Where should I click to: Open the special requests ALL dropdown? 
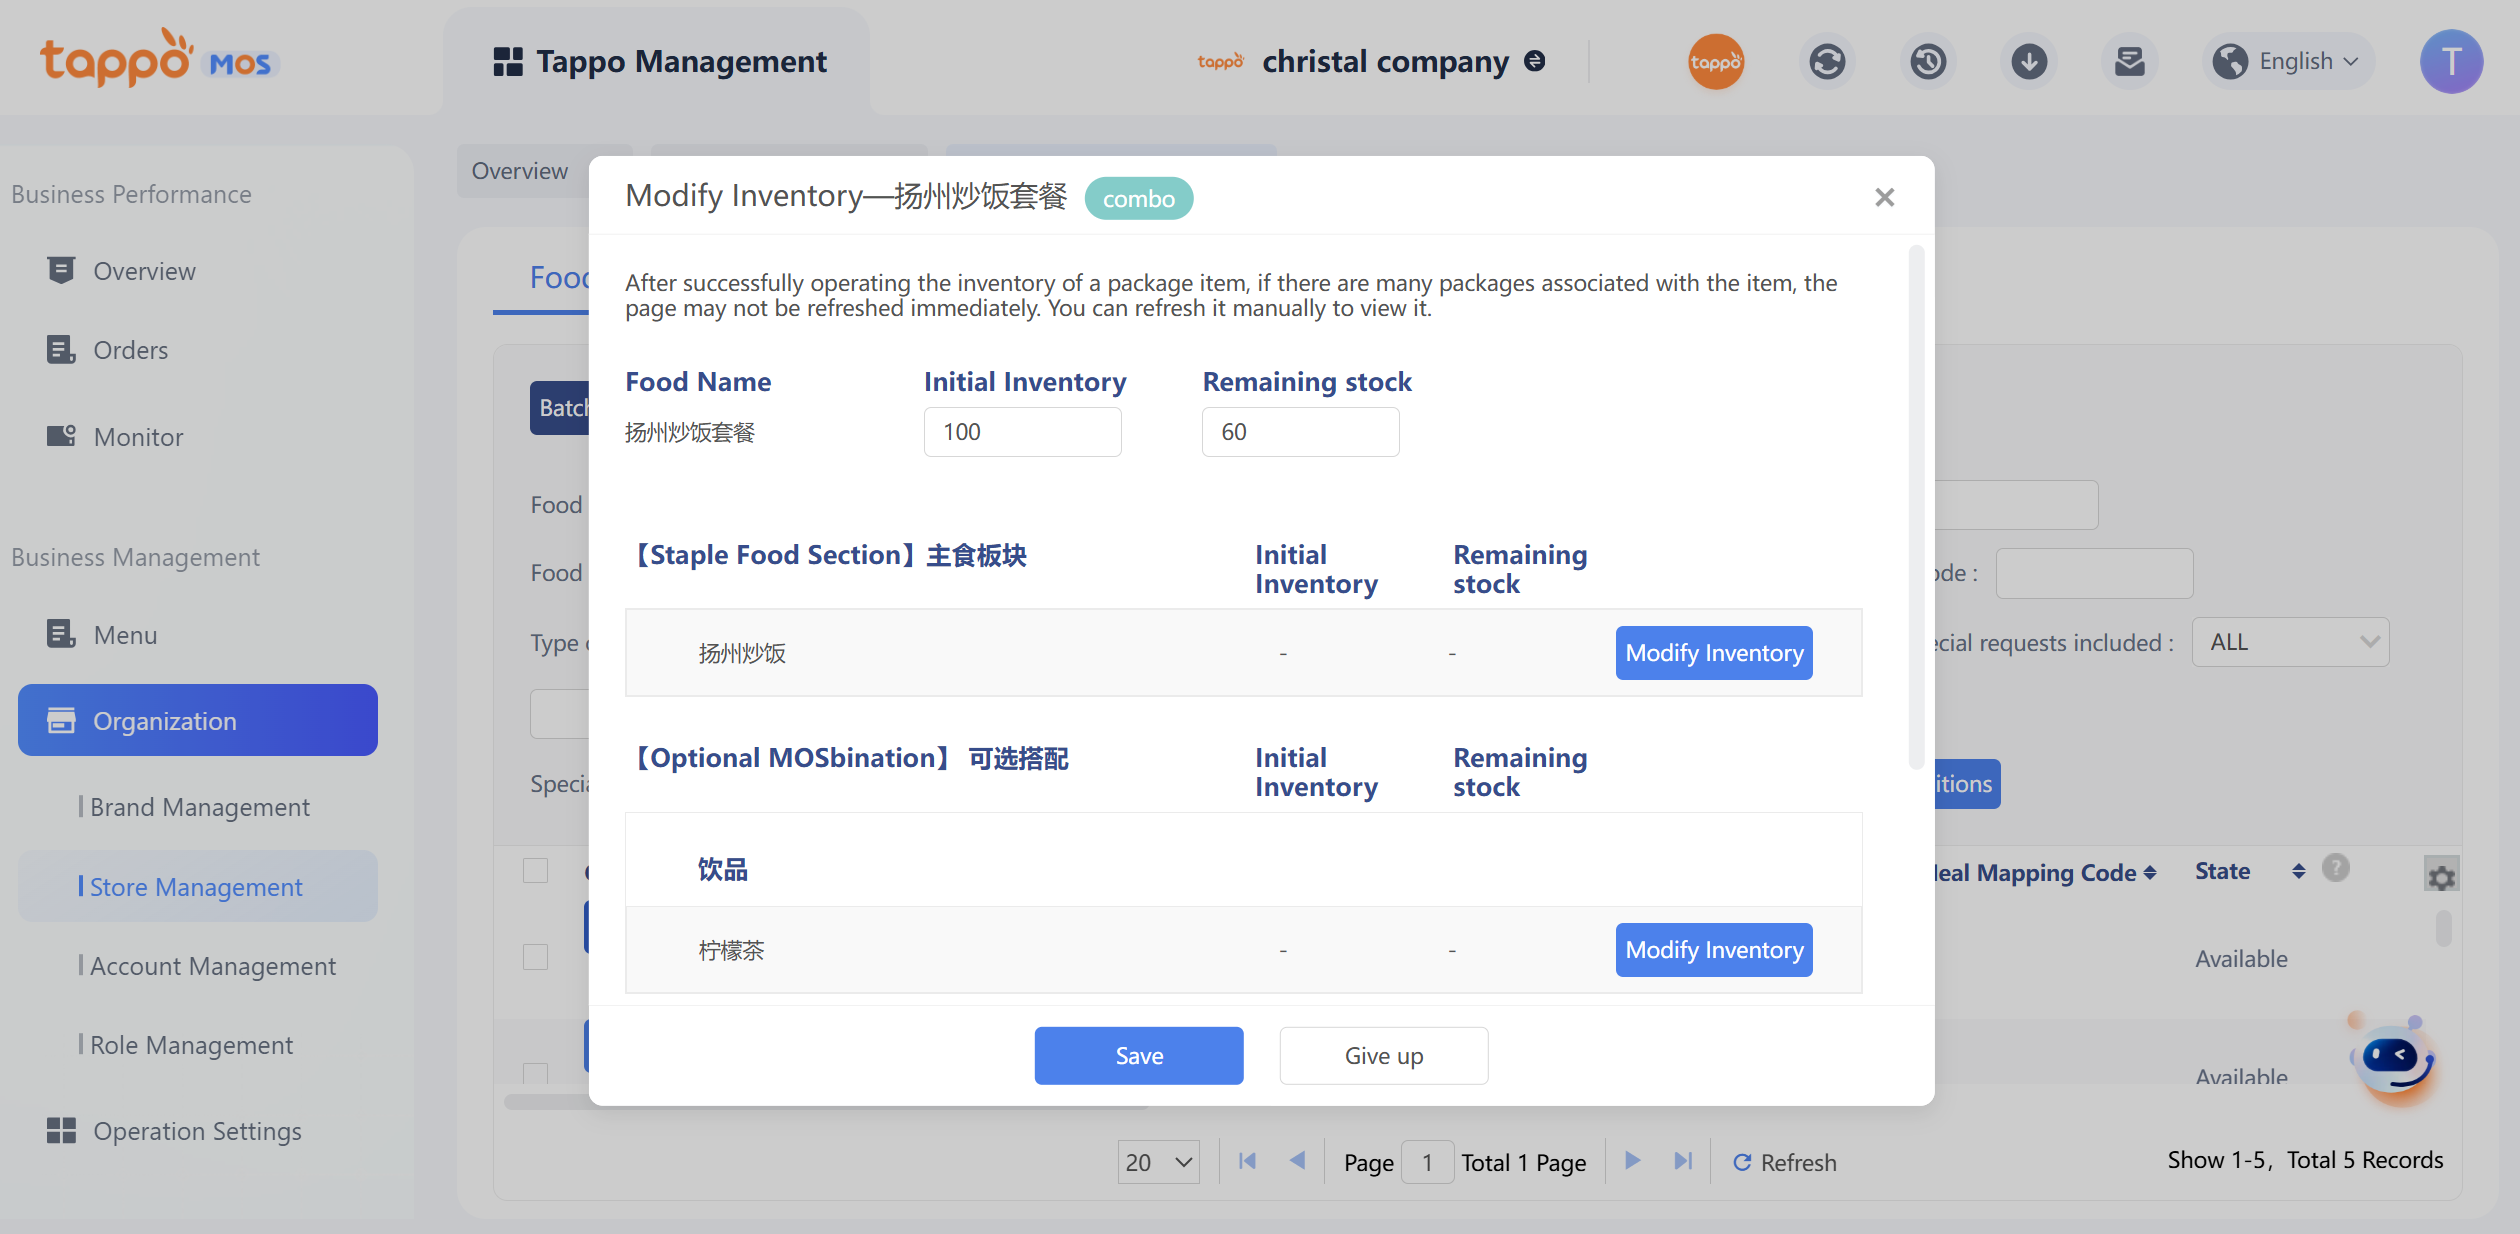coord(2290,642)
